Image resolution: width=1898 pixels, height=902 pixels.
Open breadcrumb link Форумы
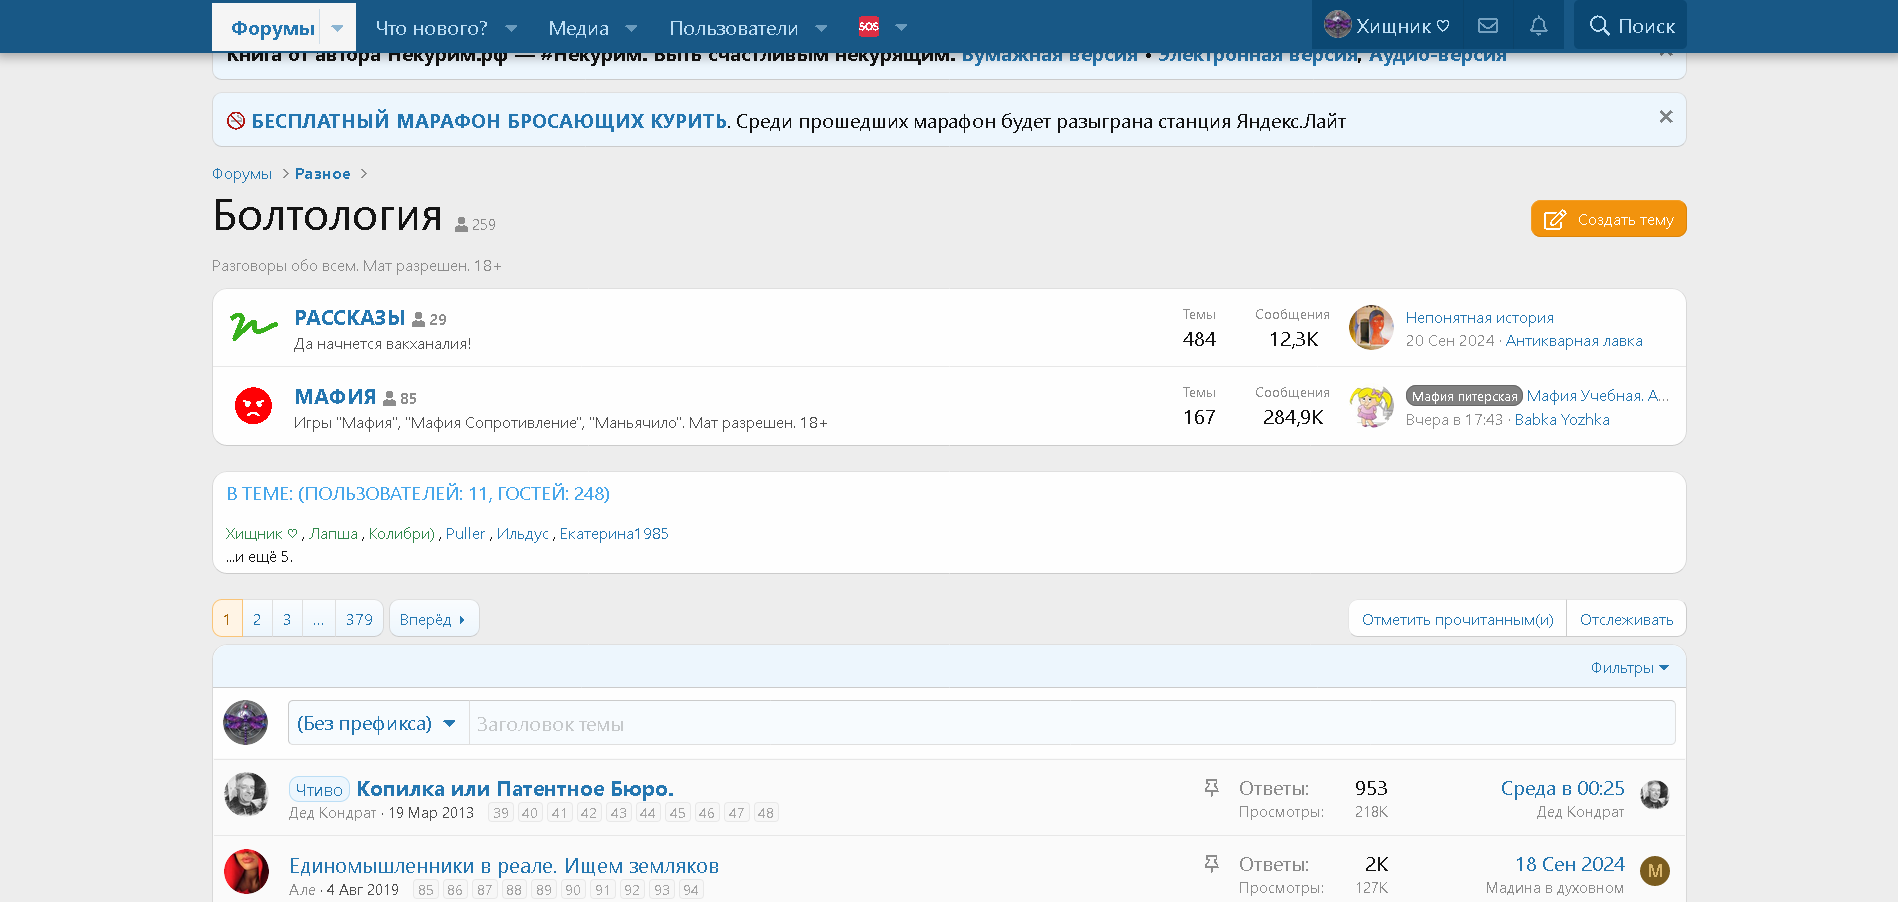coord(242,174)
